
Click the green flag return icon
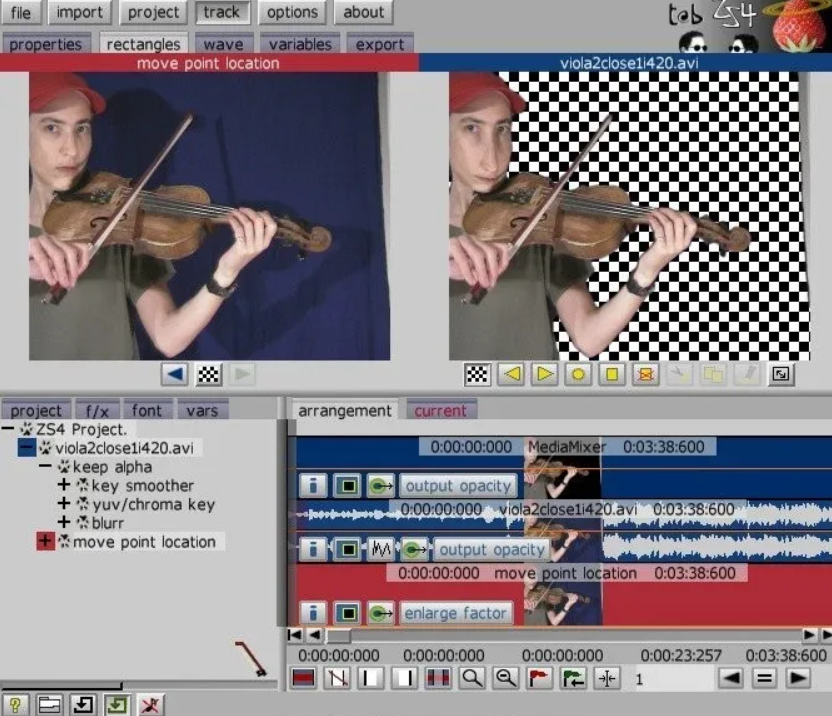(x=573, y=678)
